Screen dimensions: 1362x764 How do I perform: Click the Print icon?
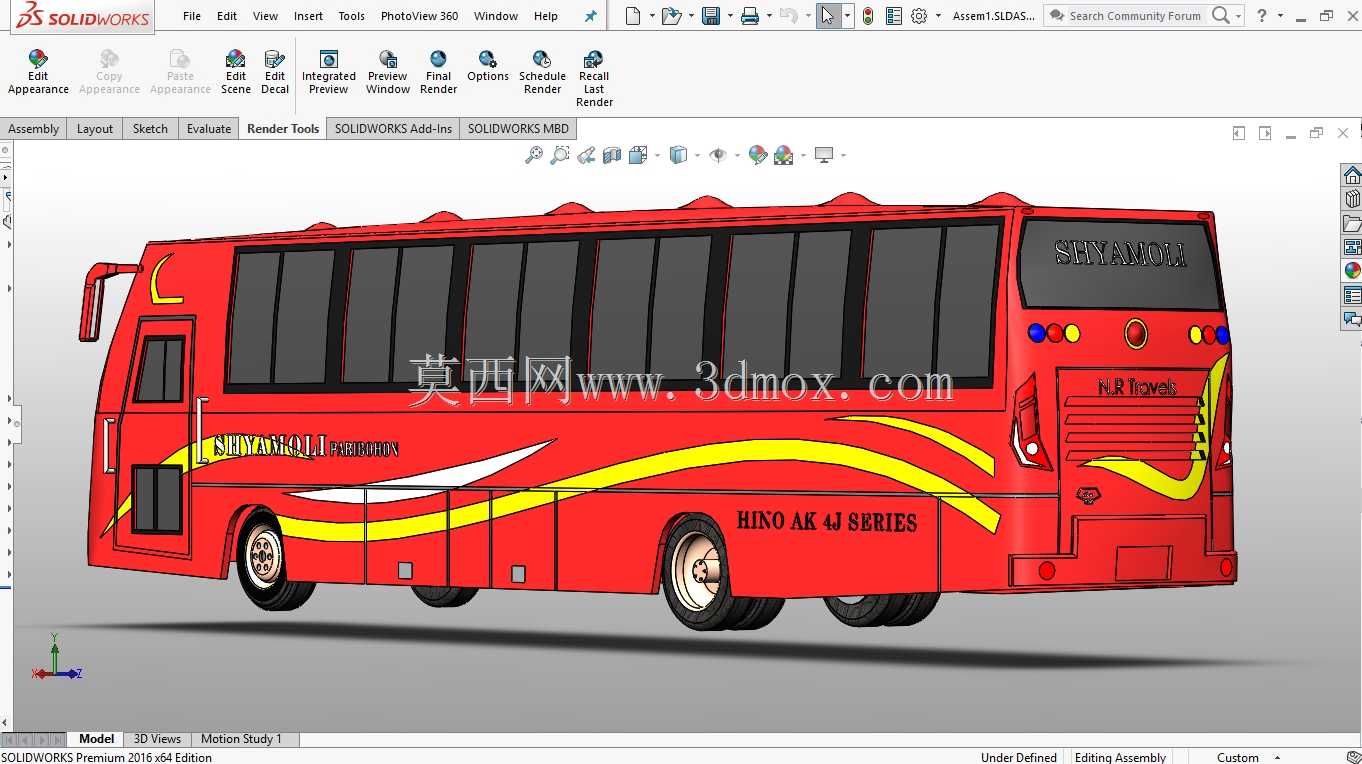(750, 16)
